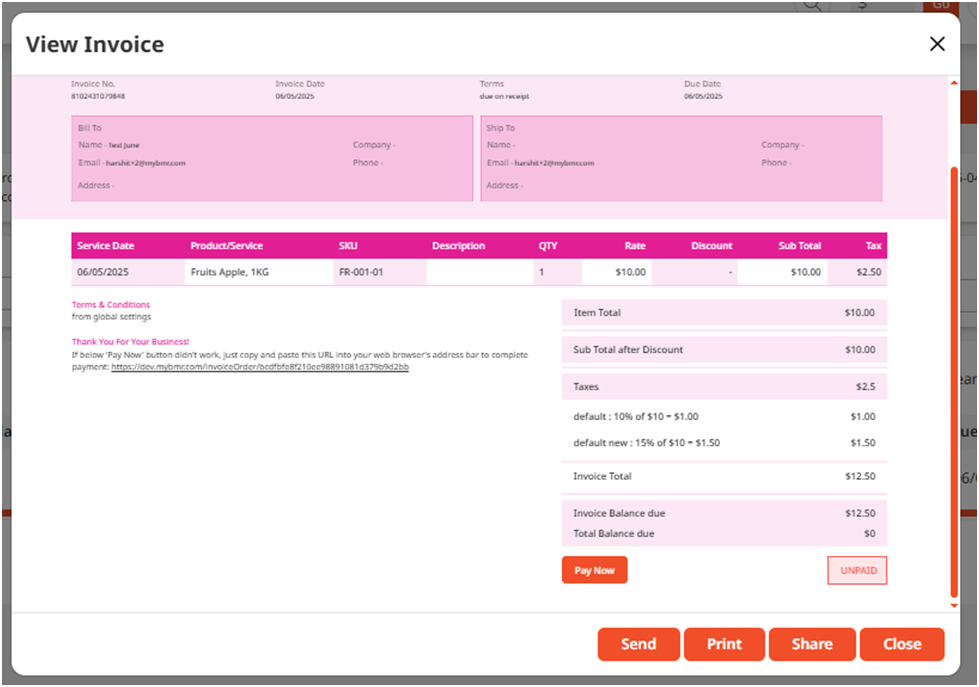The width and height of the screenshot is (979, 687).
Task: Click the Close button at bottom
Action: [x=902, y=644]
